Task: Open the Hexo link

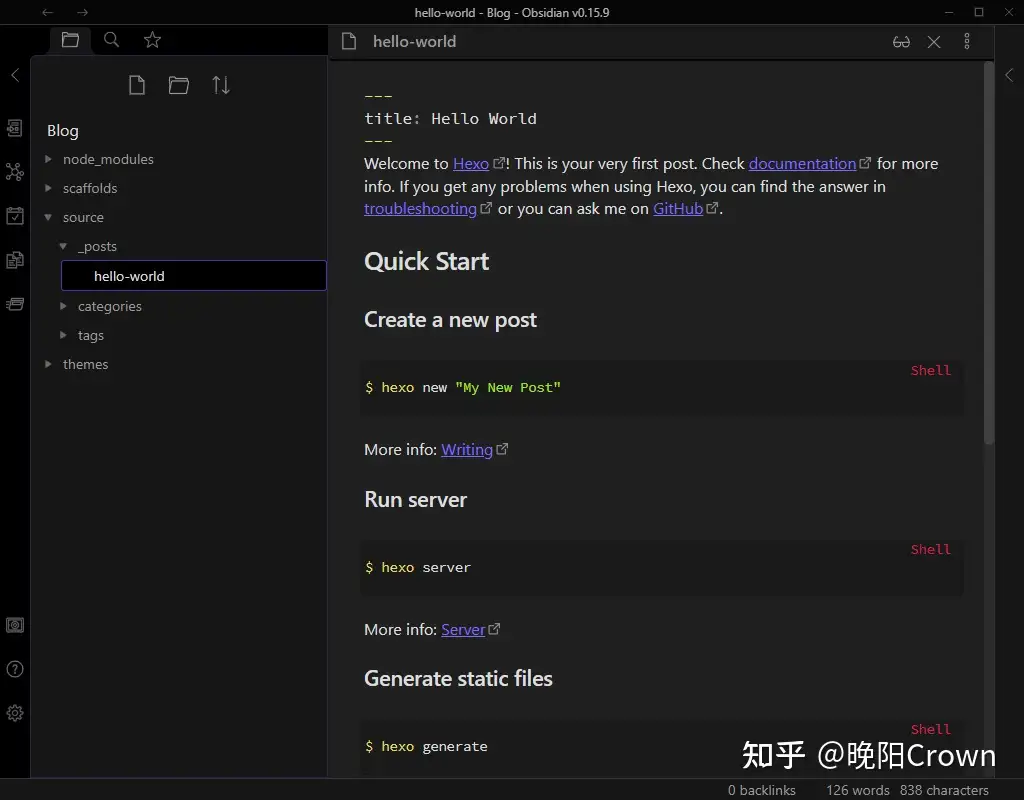Action: click(471, 163)
